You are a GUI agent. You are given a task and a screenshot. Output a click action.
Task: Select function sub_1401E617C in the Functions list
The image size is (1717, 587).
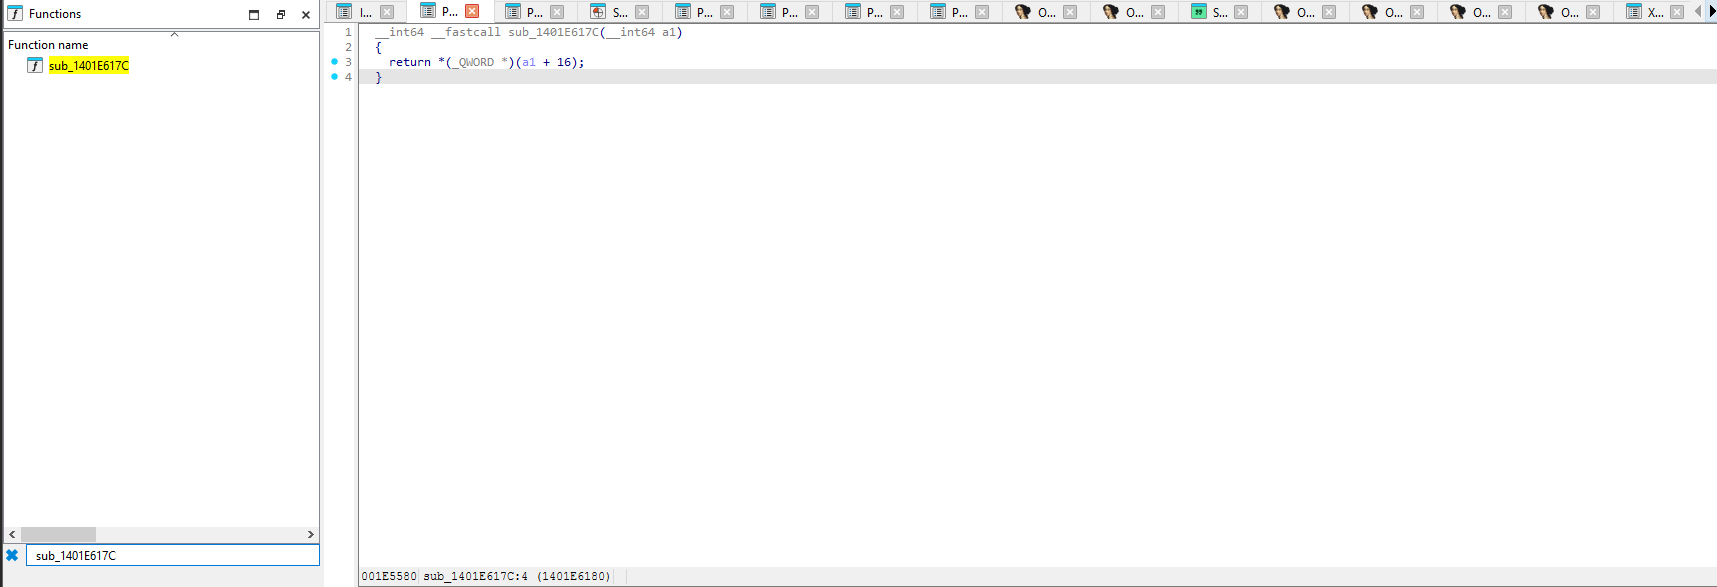pos(89,66)
